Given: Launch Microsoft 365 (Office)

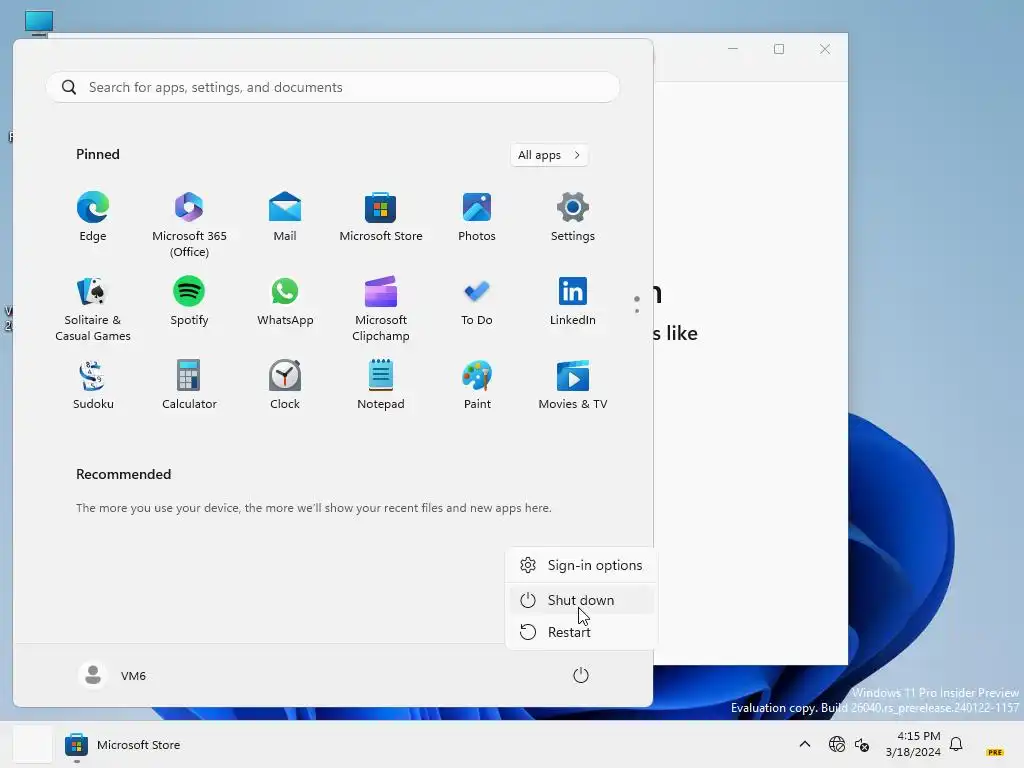Looking at the screenshot, I should pyautogui.click(x=189, y=225).
